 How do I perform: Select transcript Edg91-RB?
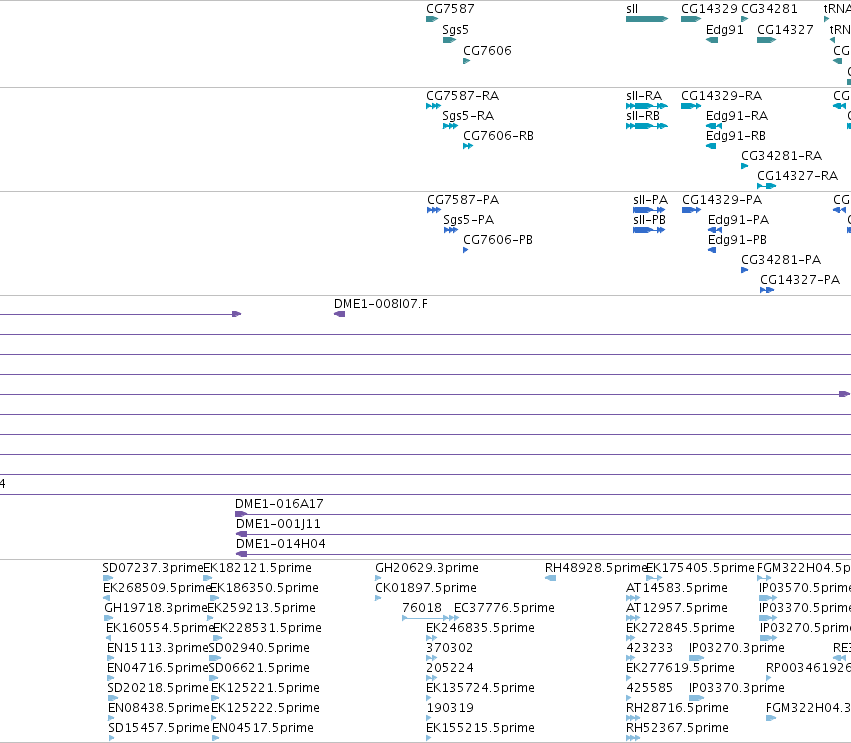735,136
